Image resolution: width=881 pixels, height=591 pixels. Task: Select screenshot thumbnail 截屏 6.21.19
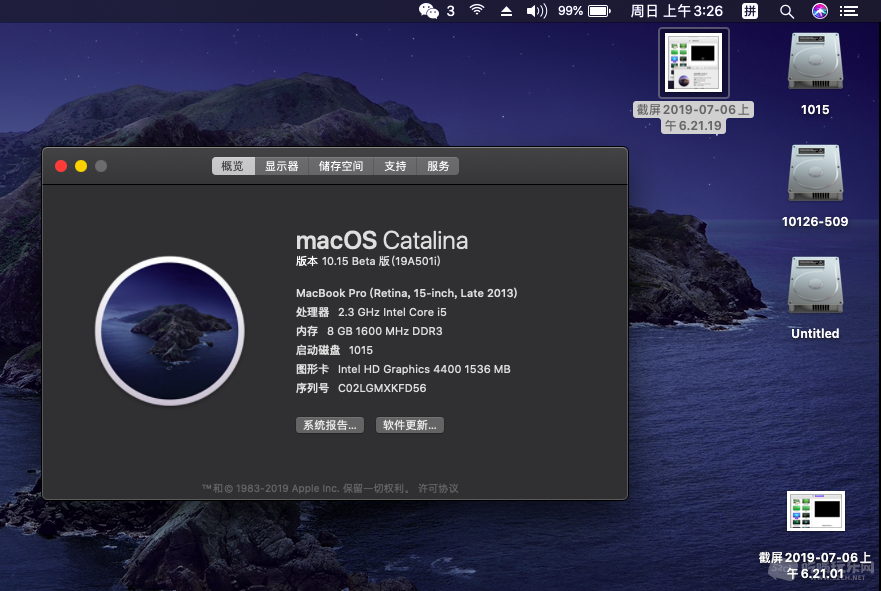pos(694,63)
